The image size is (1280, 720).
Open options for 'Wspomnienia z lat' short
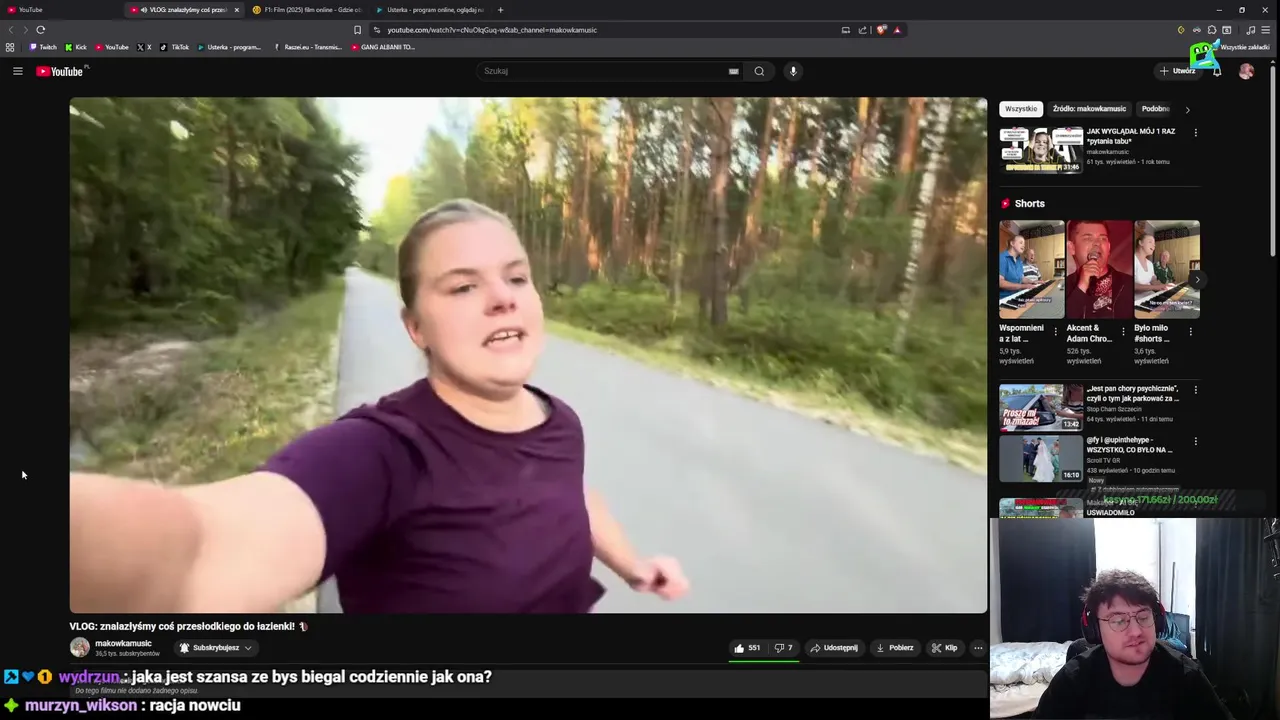coord(1055,331)
